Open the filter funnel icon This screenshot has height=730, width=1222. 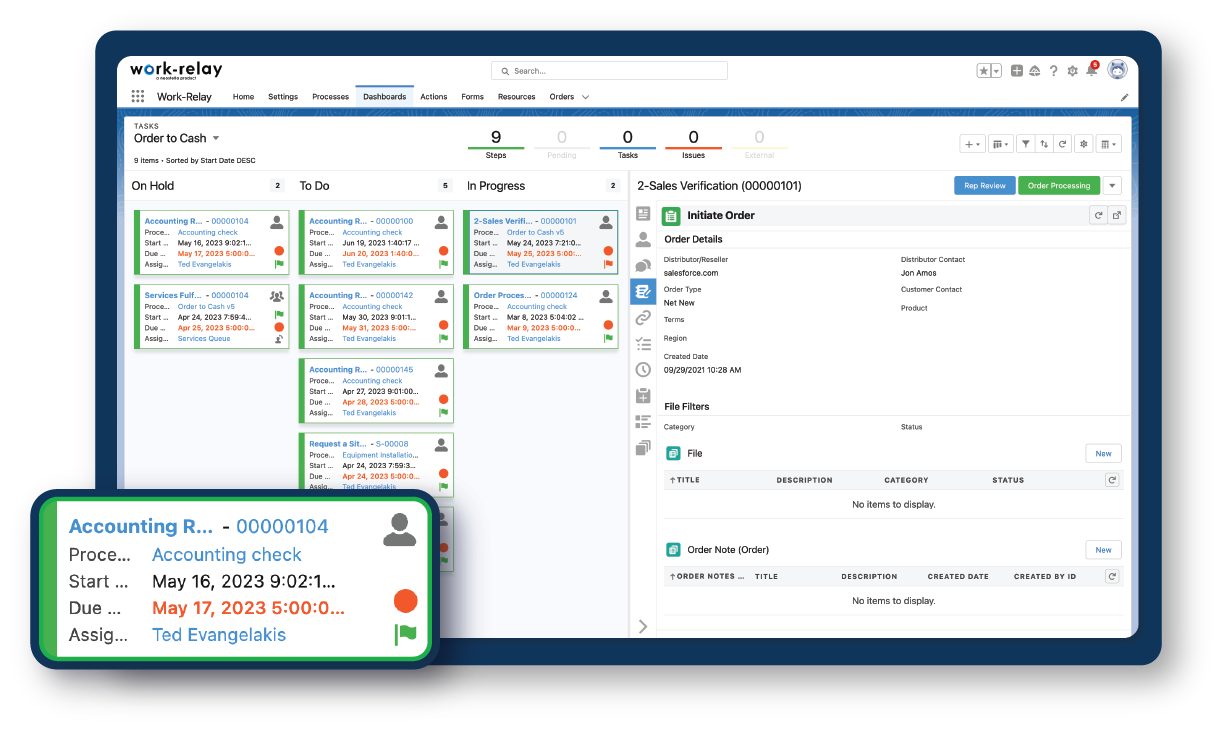click(1026, 144)
